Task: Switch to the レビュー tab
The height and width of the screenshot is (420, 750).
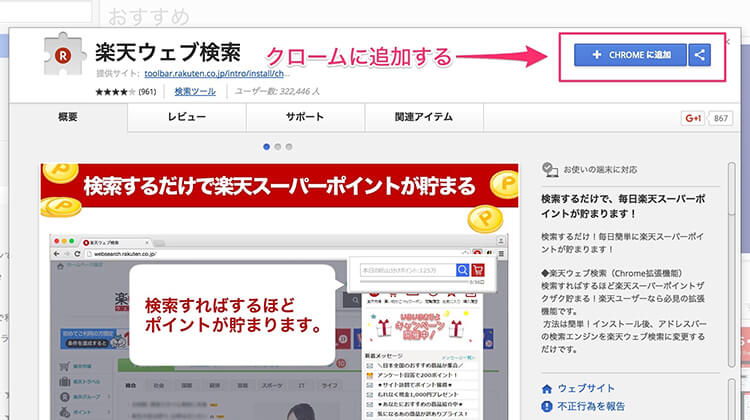Action: 187,117
